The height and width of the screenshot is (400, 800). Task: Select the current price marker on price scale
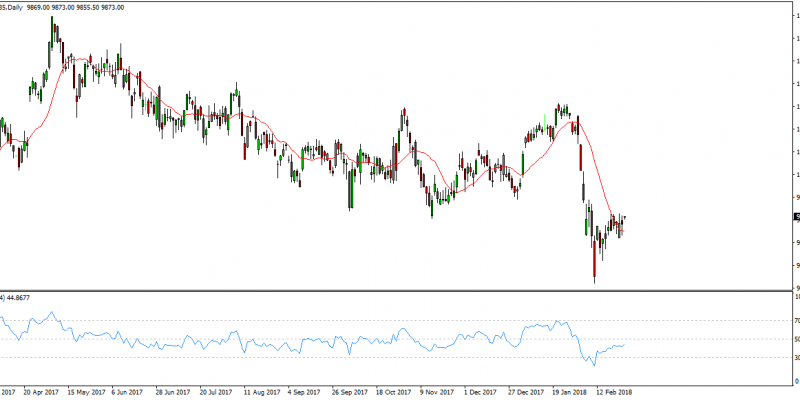click(x=796, y=217)
